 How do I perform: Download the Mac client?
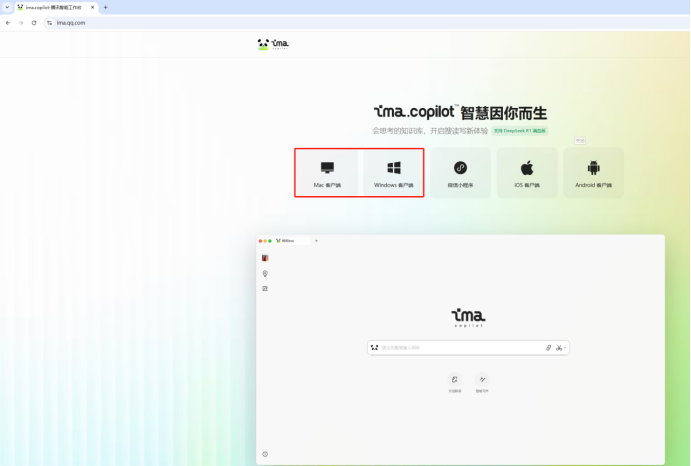tap(327, 173)
